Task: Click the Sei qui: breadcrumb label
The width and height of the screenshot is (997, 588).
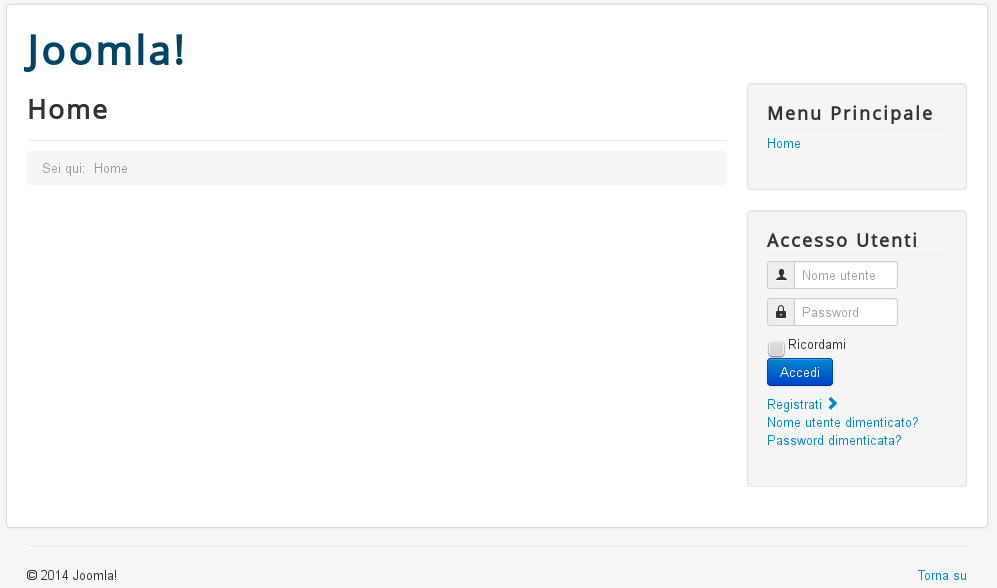Action: [x=64, y=168]
